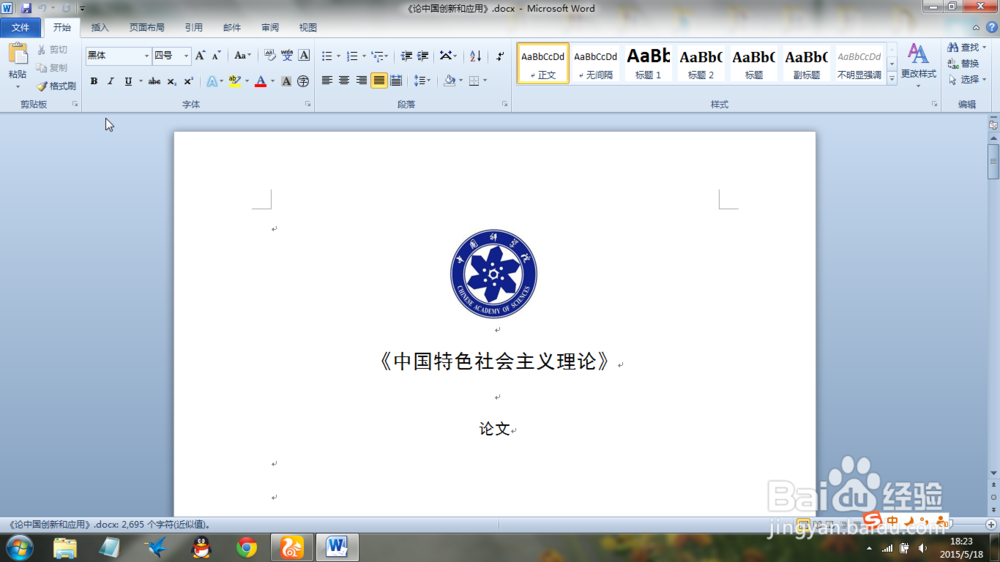
Task: Increase font size with Grow Font
Action: tap(200, 56)
